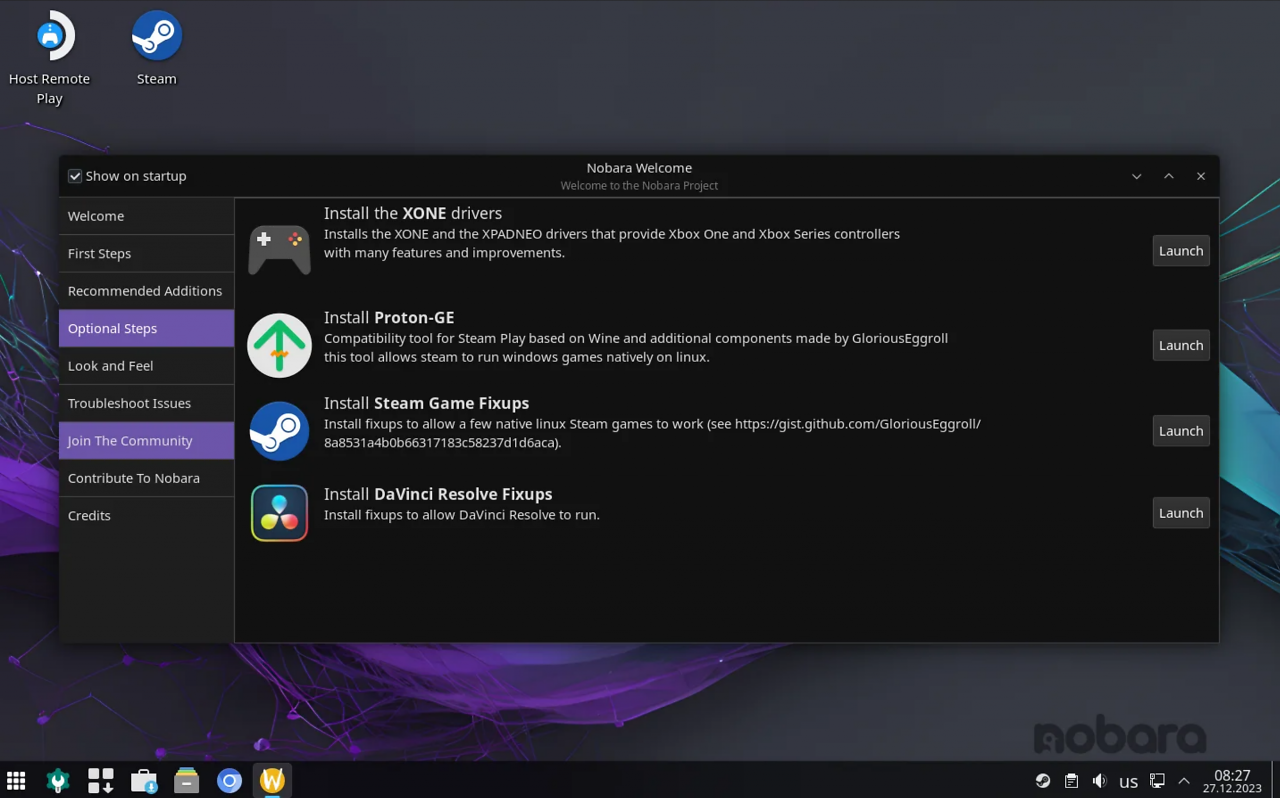Select the Optional Steps section
This screenshot has width=1280, height=798.
(x=146, y=328)
